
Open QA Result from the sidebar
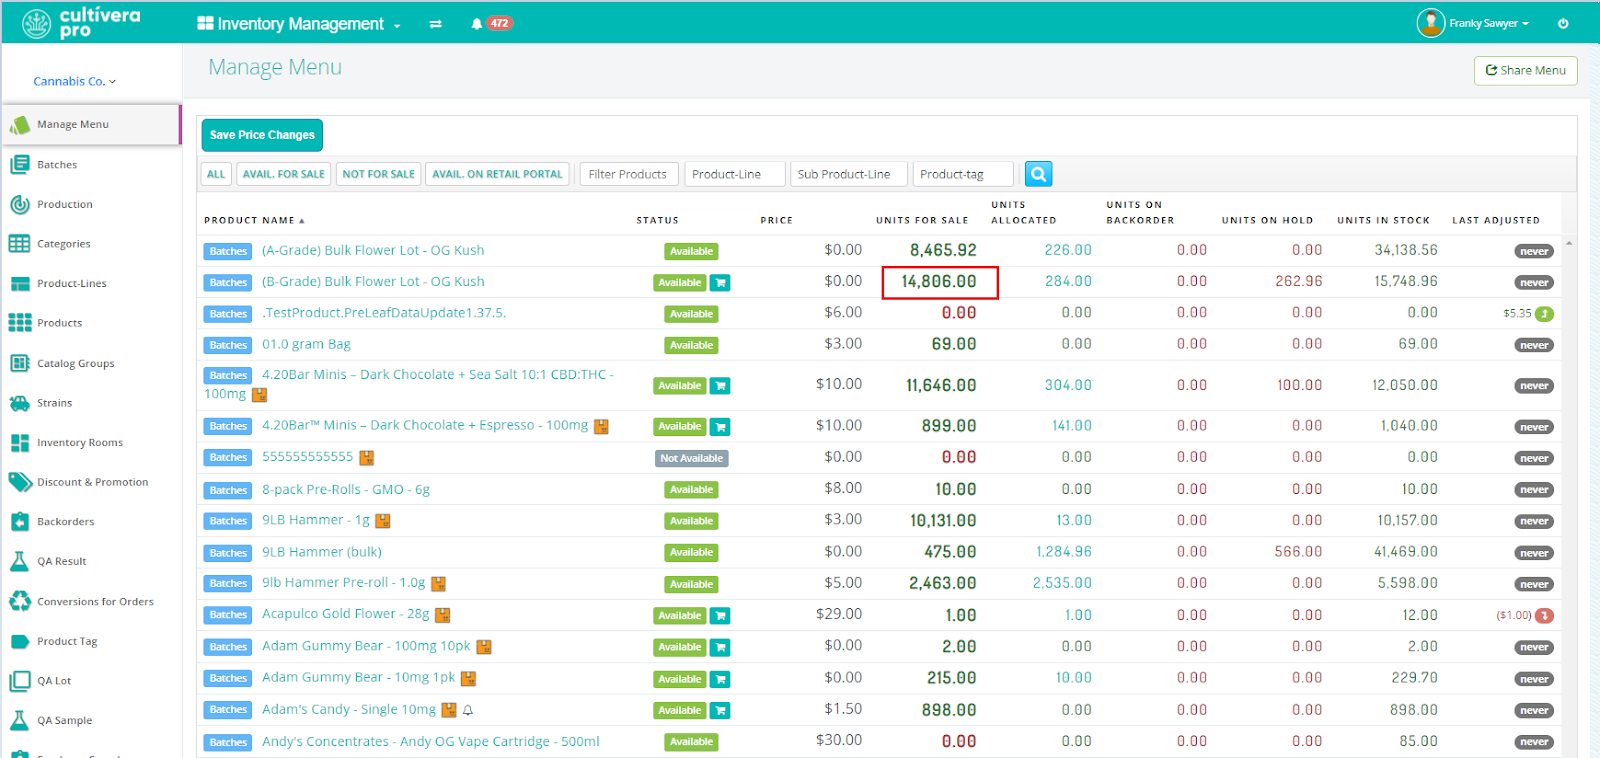(61, 561)
